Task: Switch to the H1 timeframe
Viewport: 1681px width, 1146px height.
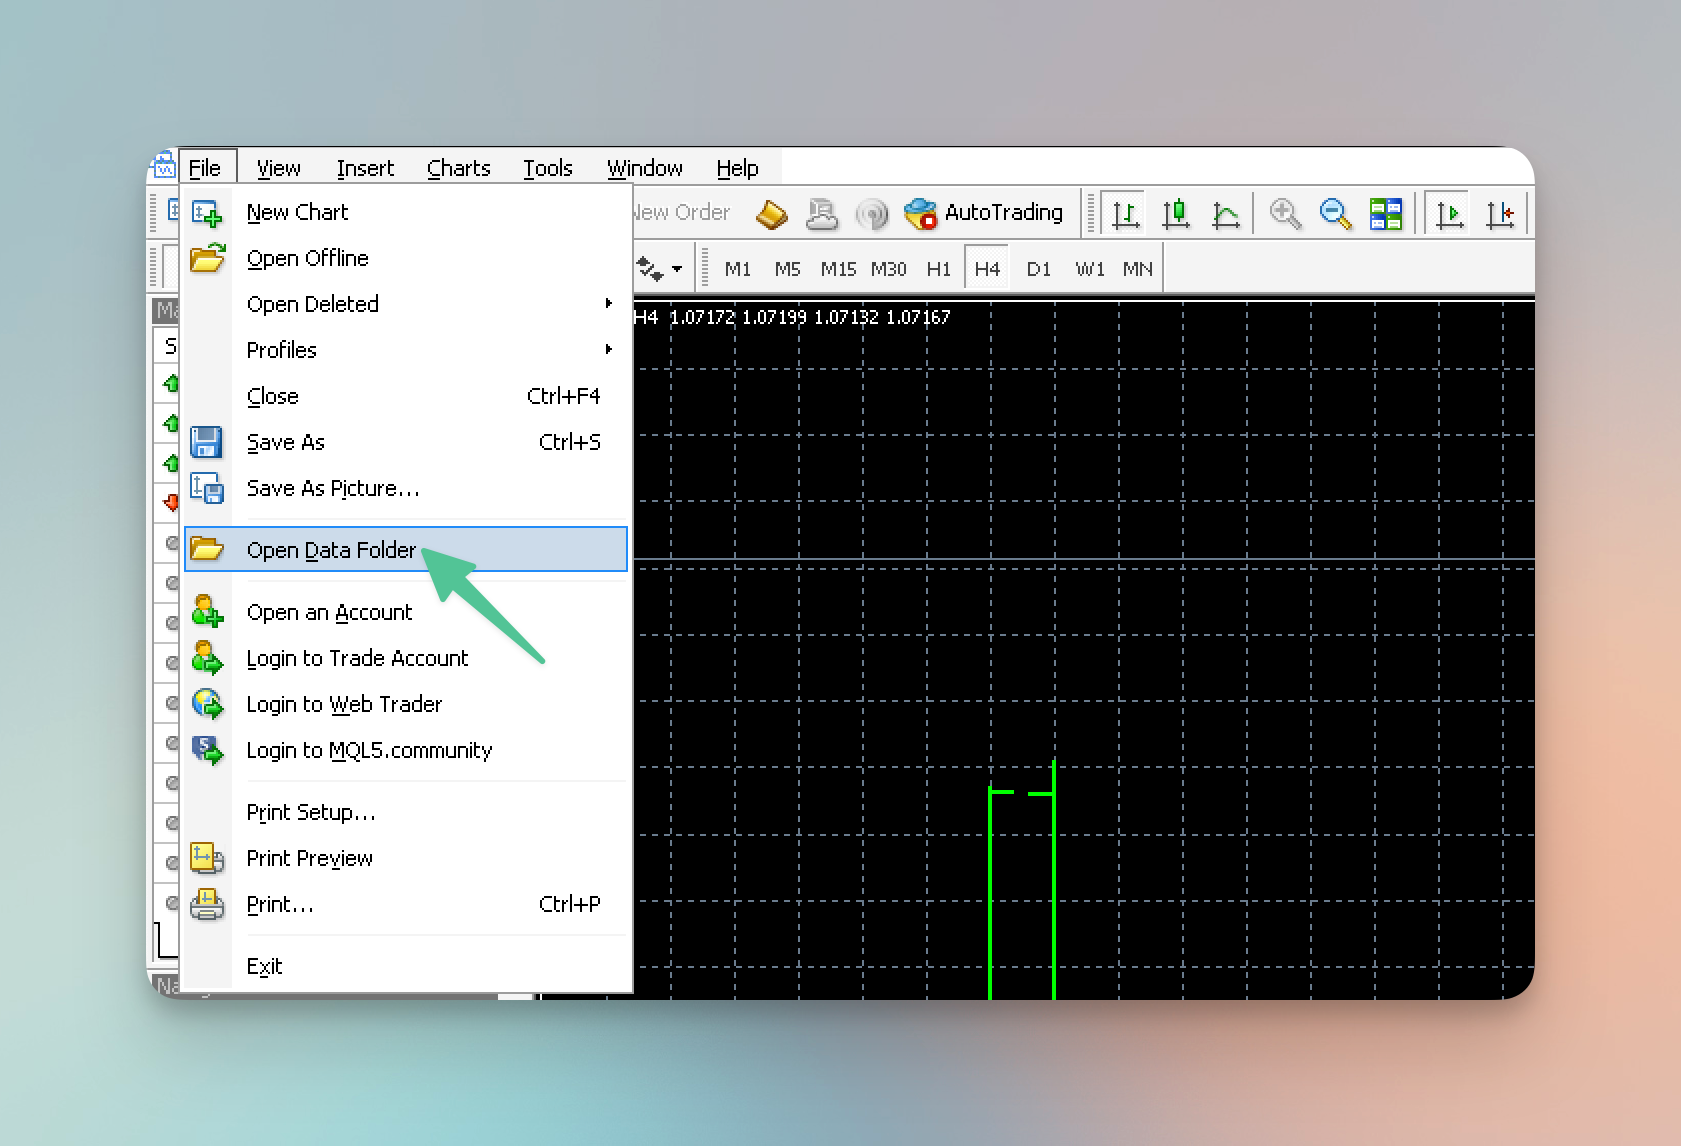Action: pyautogui.click(x=938, y=269)
